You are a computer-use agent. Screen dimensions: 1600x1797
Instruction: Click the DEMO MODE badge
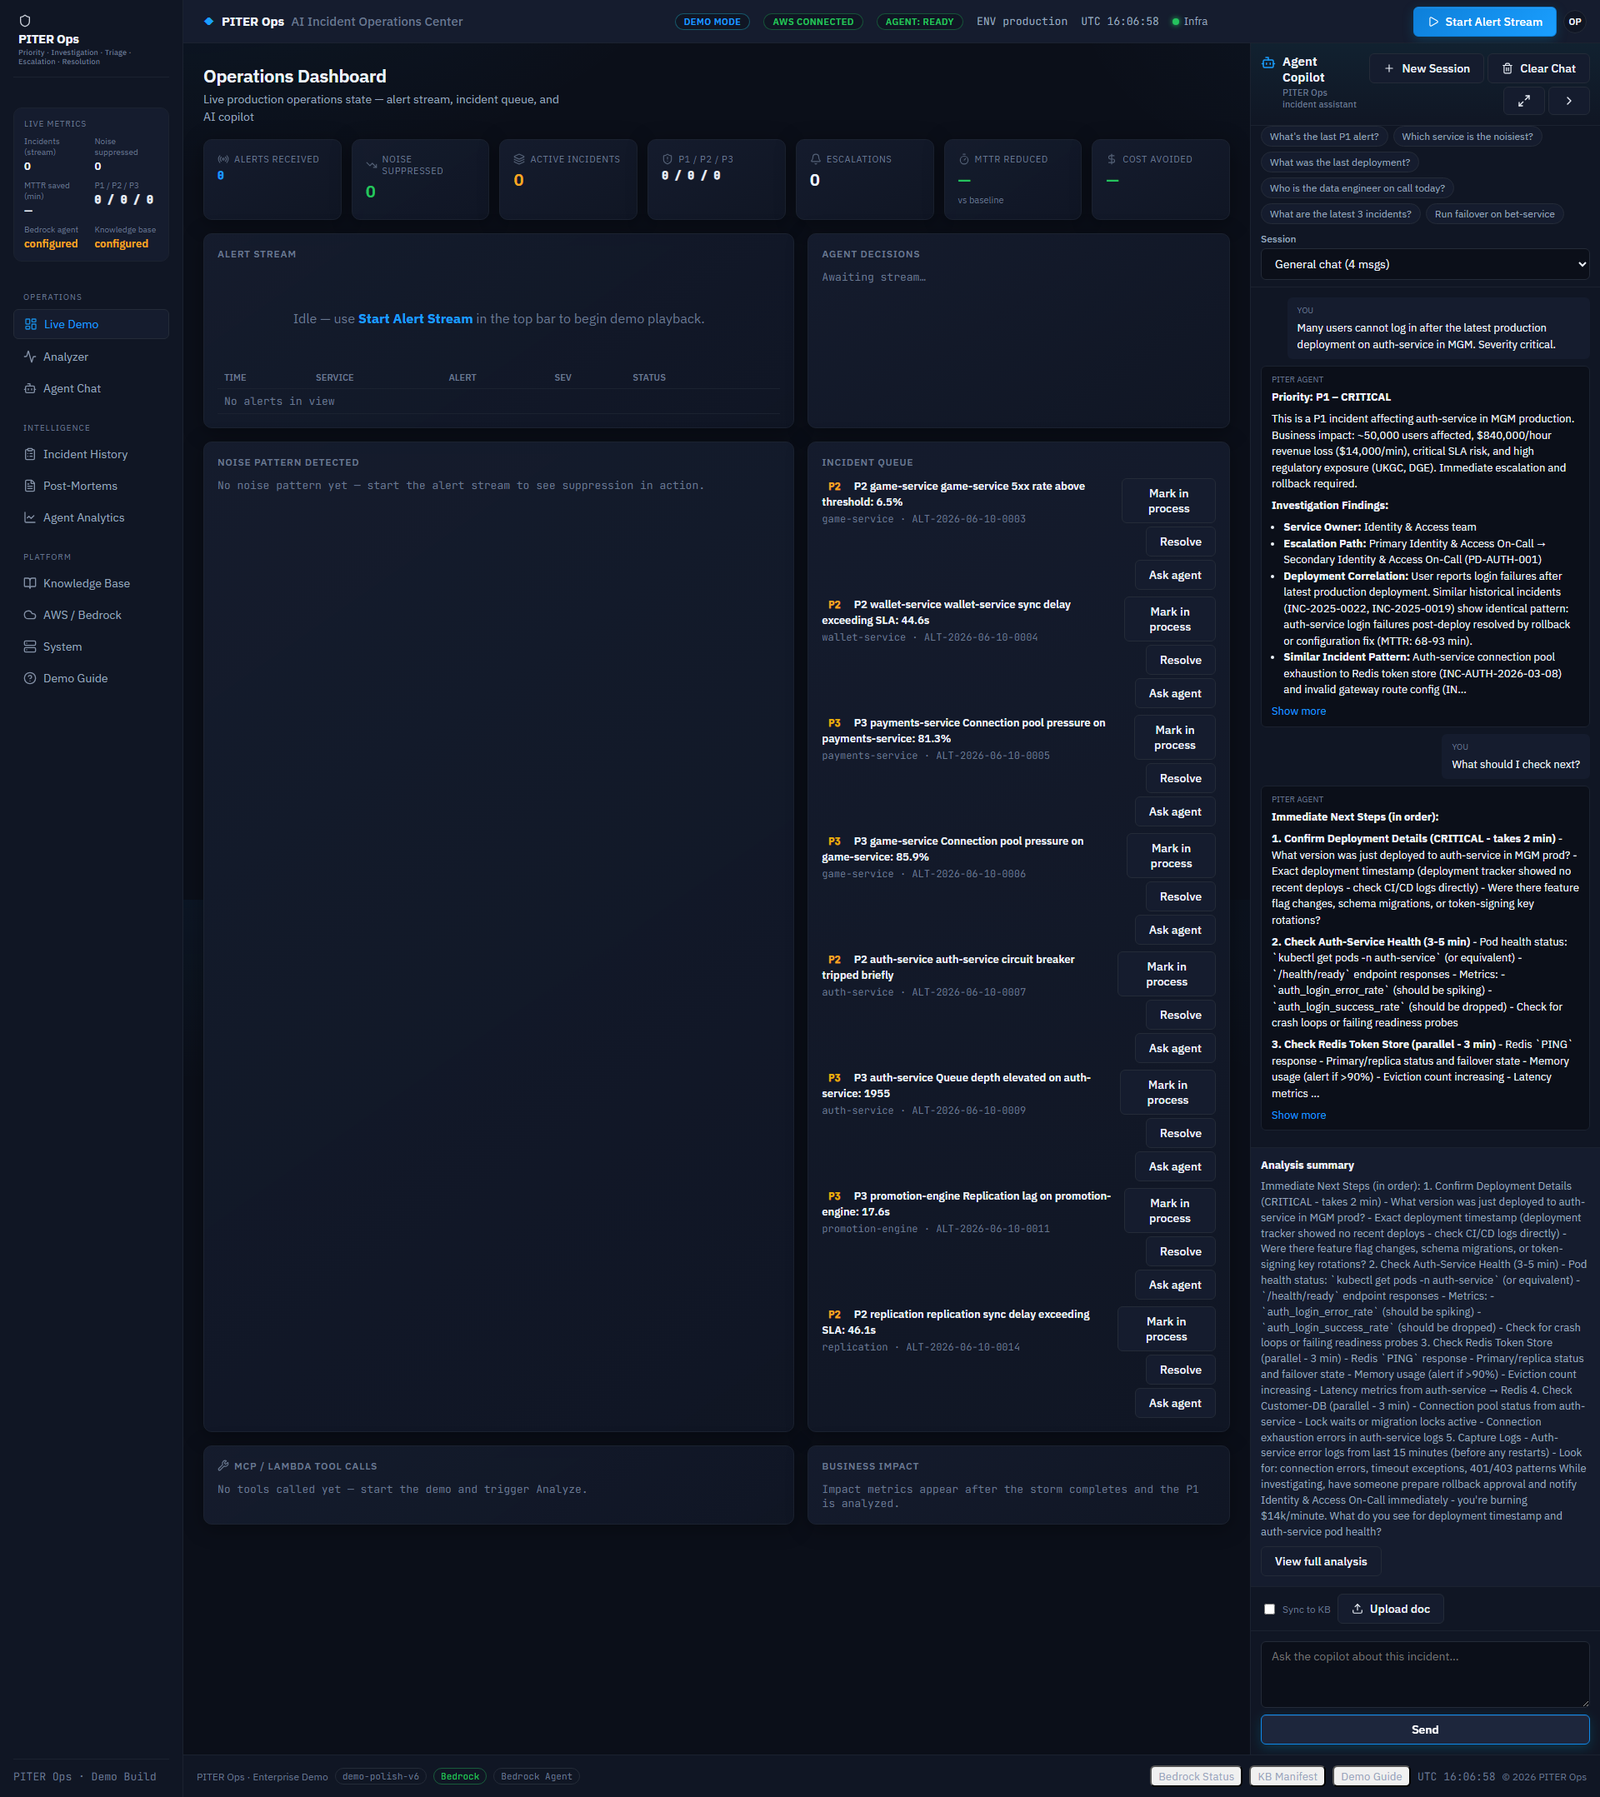(712, 21)
